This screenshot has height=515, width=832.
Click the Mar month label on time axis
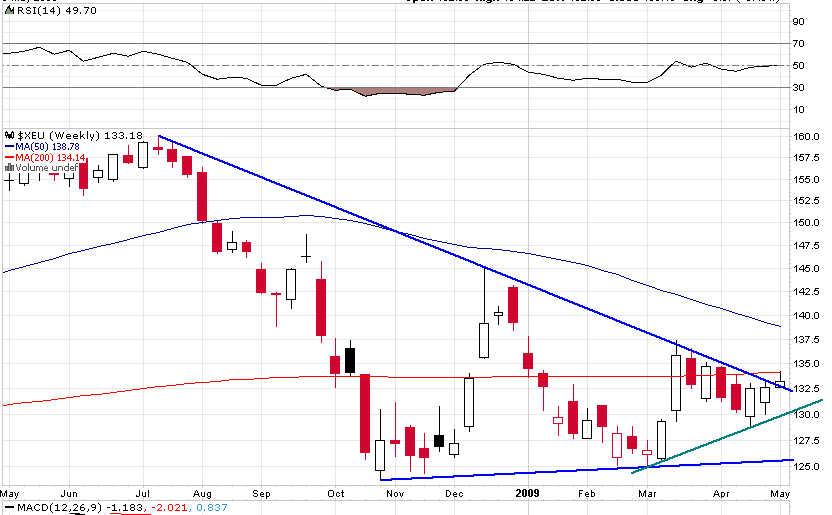(647, 493)
